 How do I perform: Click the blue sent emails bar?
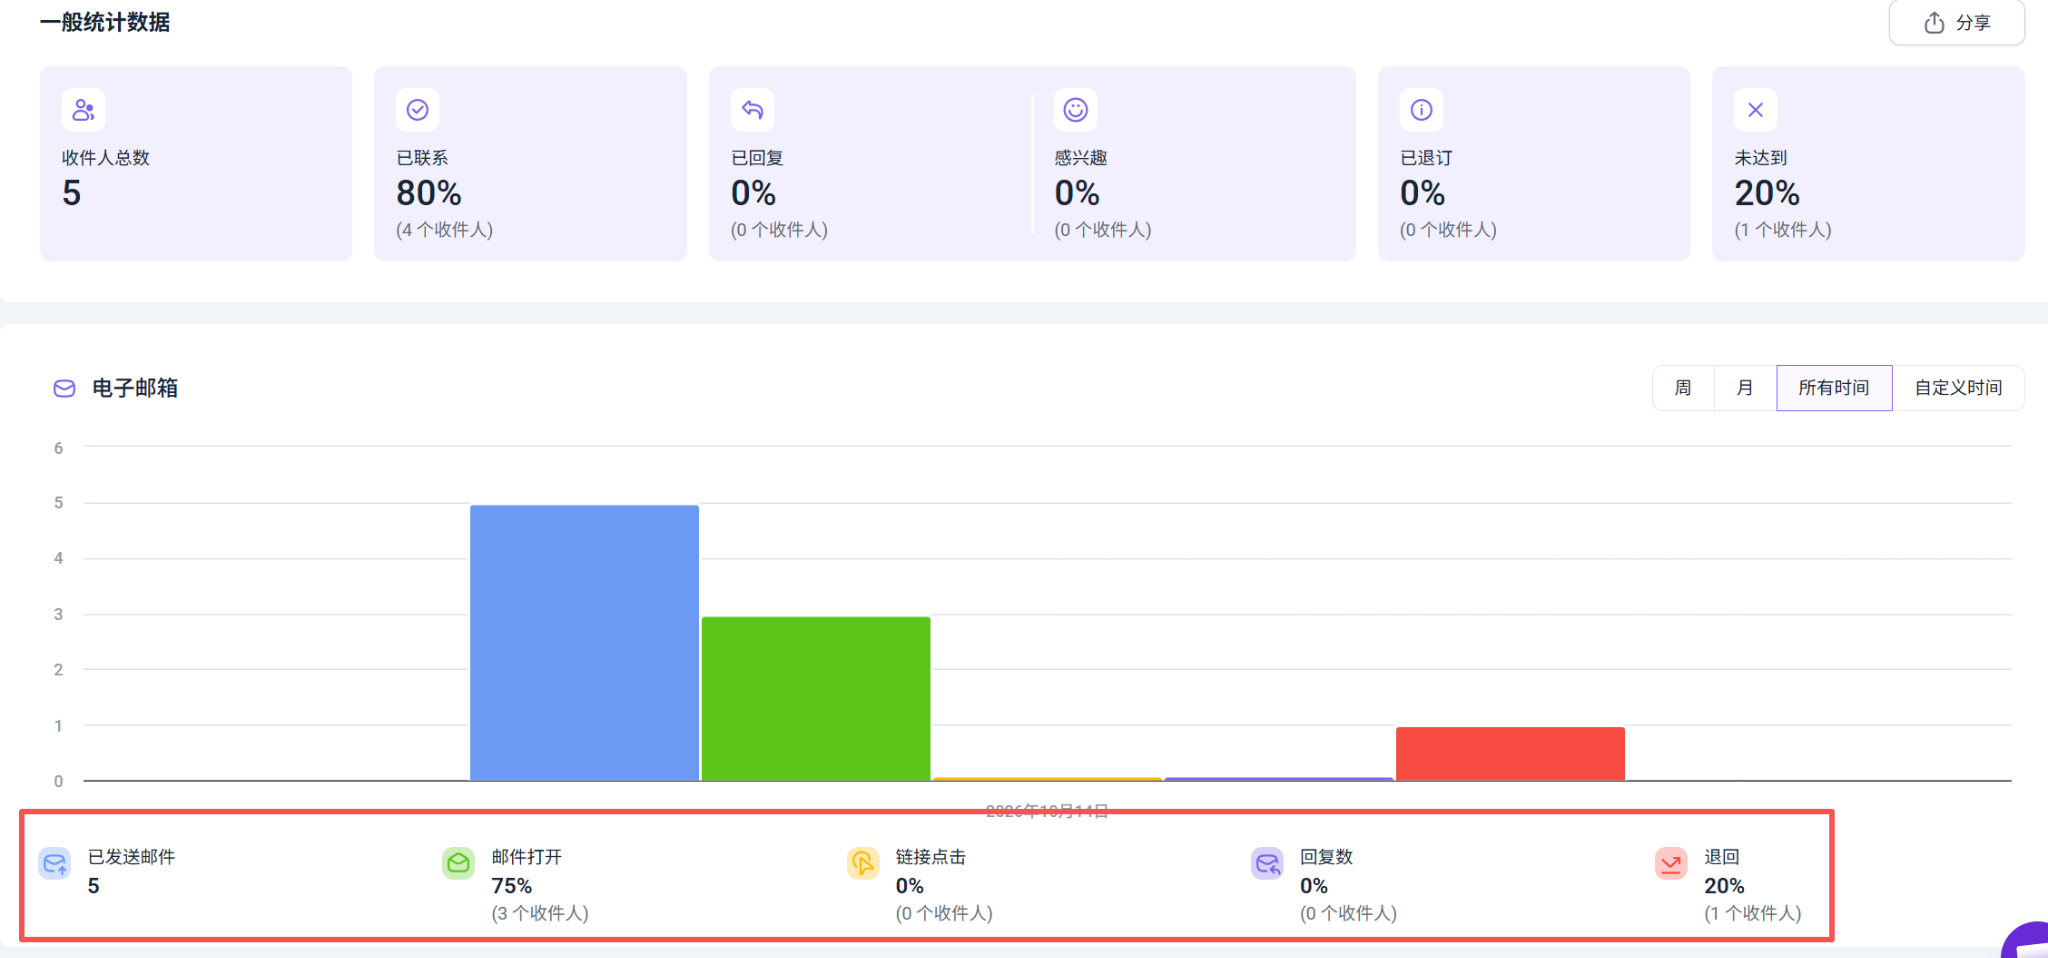coord(585,643)
